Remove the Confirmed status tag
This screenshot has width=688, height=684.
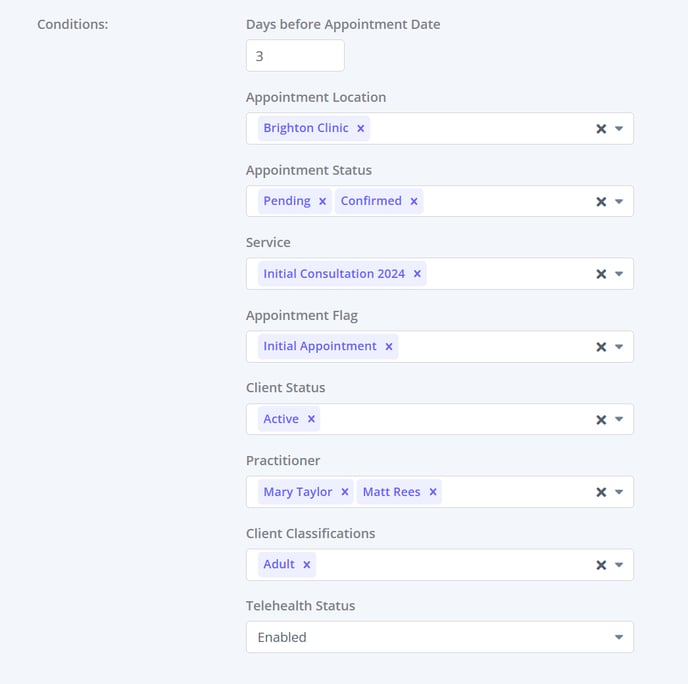click(414, 201)
